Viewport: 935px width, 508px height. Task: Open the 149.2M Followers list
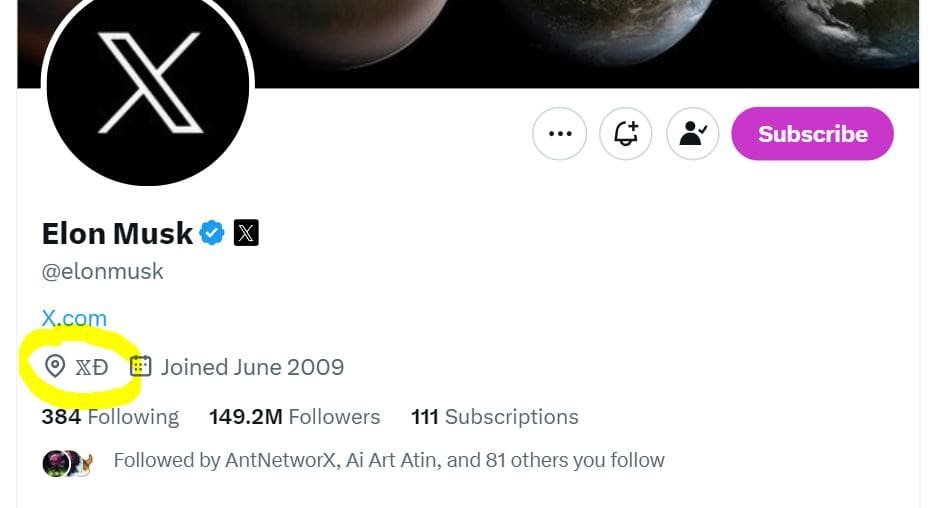(294, 416)
